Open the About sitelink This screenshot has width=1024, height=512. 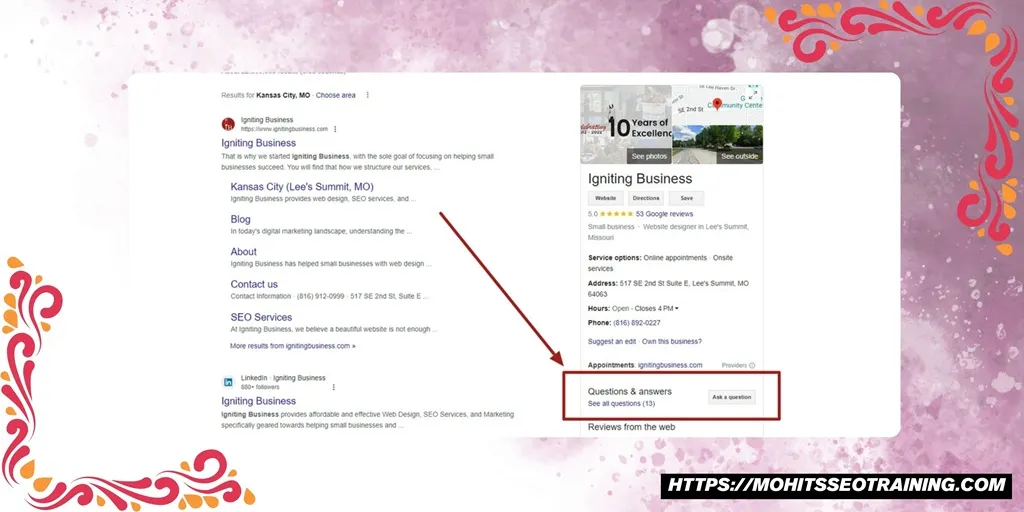click(244, 251)
